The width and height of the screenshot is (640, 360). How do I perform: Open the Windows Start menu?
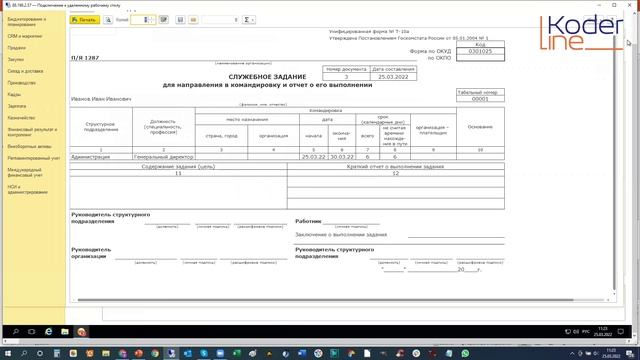tap(7, 353)
